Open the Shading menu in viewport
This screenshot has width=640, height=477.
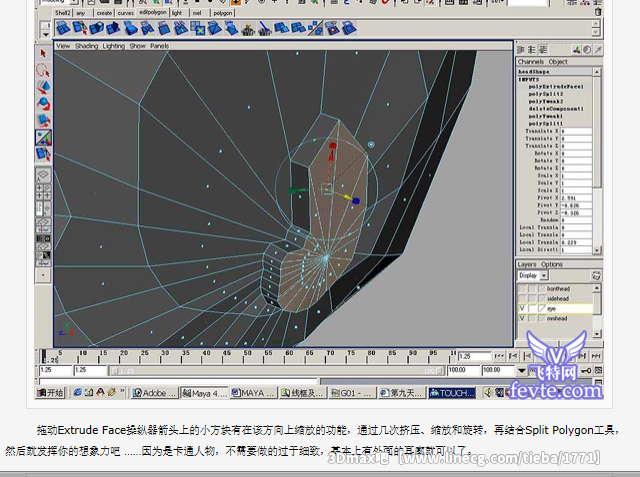coord(87,46)
